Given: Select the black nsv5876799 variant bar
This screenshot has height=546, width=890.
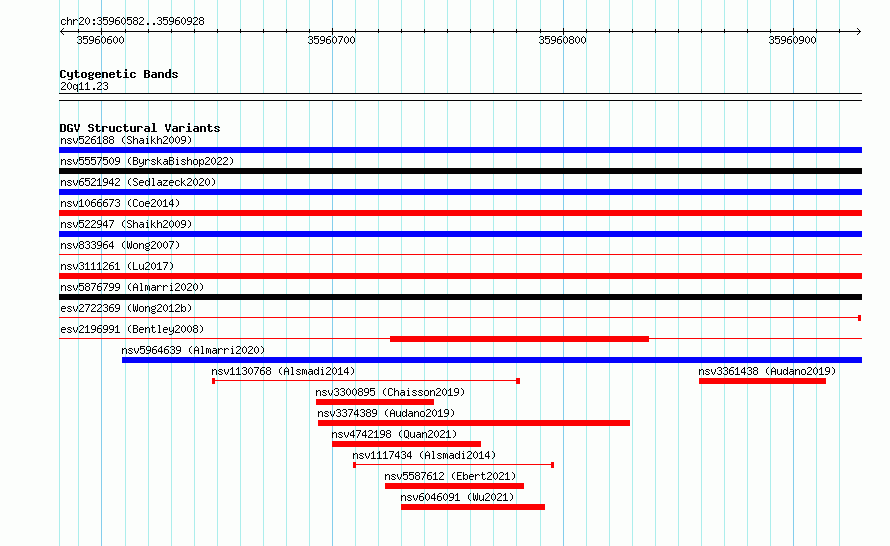Looking at the screenshot, I should tap(460, 297).
